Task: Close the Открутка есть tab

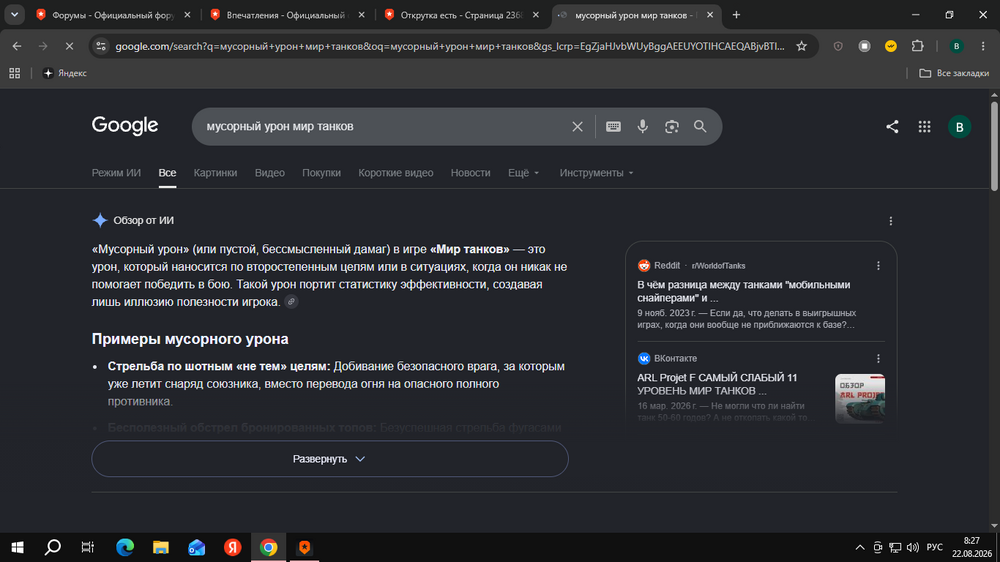Action: [535, 15]
